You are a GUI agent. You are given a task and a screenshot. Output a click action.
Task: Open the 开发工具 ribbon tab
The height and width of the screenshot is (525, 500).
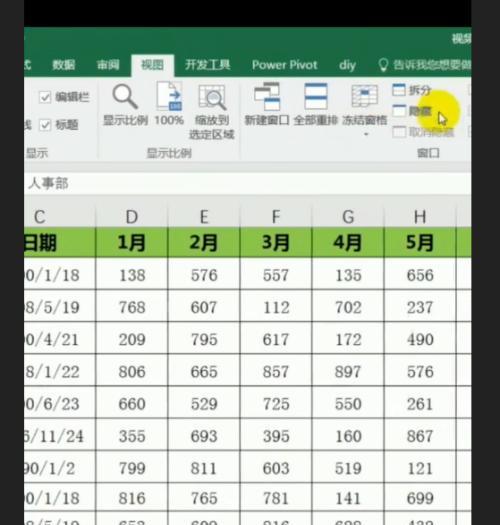(208, 65)
